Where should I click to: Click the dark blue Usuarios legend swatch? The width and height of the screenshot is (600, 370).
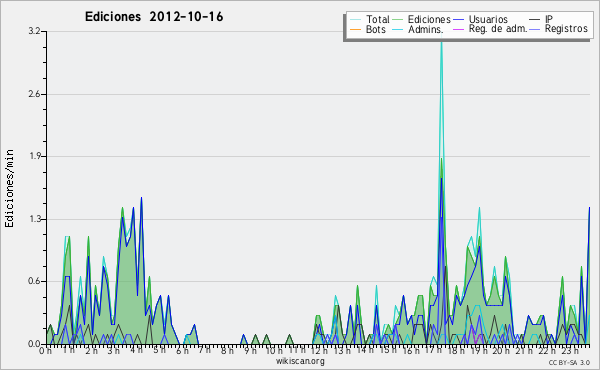click(458, 20)
